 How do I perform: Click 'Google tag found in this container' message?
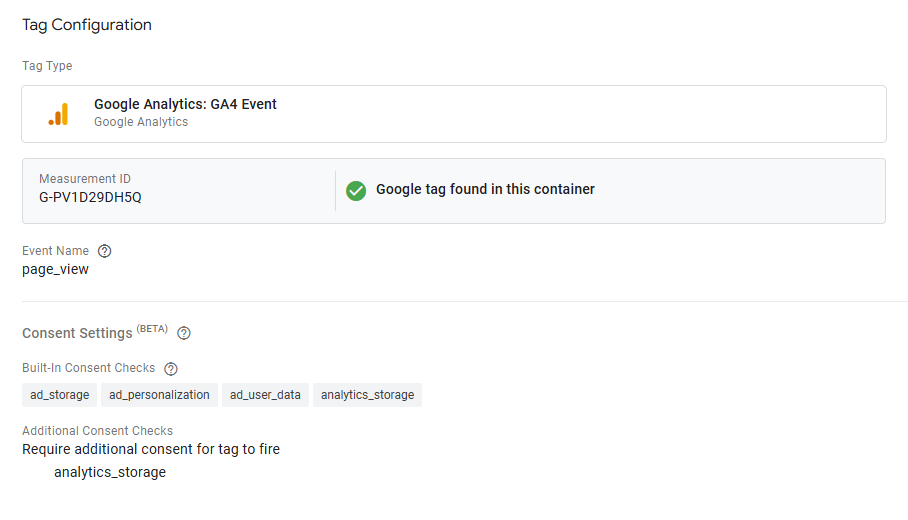tap(485, 189)
